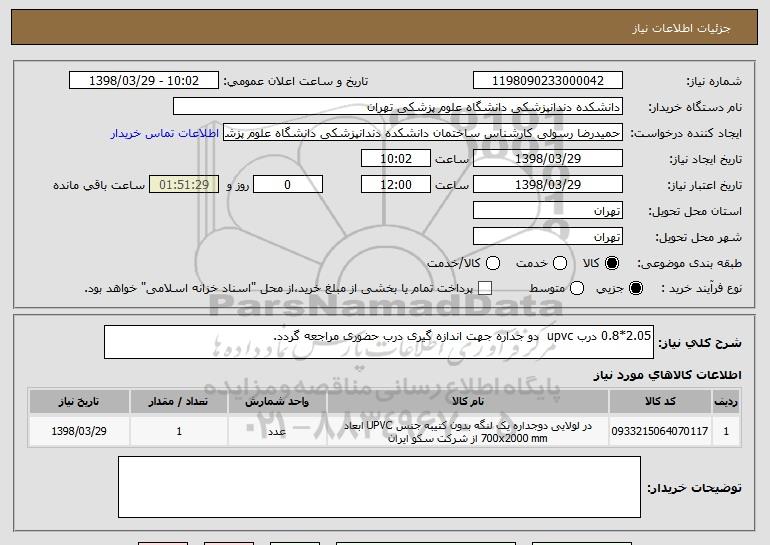Viewport: 770px width, 545px height.
Task: Click the ردیف column header
Action: click(726, 402)
